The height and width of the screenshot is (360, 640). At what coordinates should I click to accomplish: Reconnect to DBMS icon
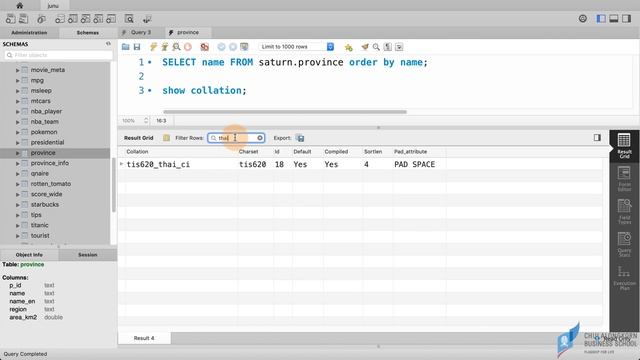coord(147,19)
